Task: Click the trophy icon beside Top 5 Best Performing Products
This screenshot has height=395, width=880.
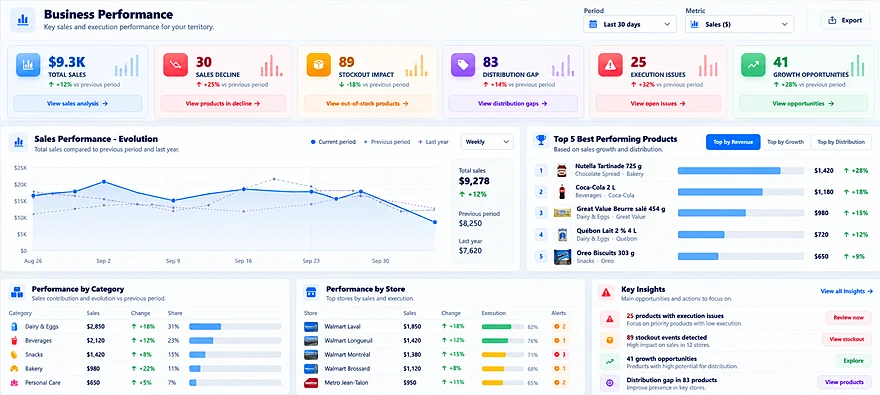Action: tap(541, 140)
